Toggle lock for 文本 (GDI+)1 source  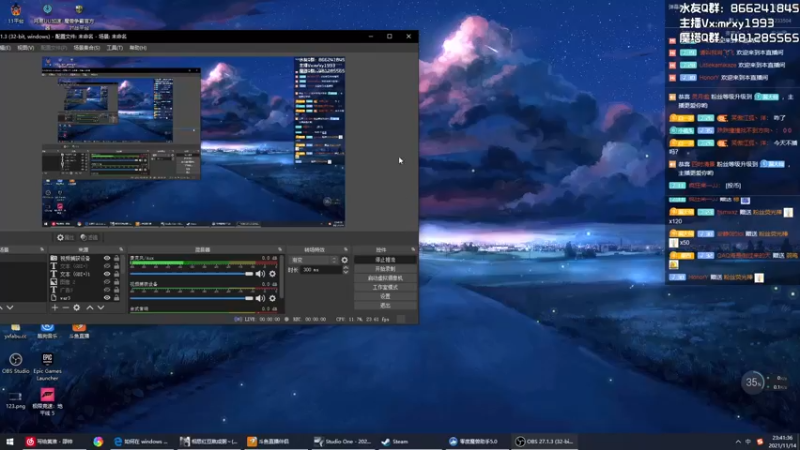(x=116, y=274)
